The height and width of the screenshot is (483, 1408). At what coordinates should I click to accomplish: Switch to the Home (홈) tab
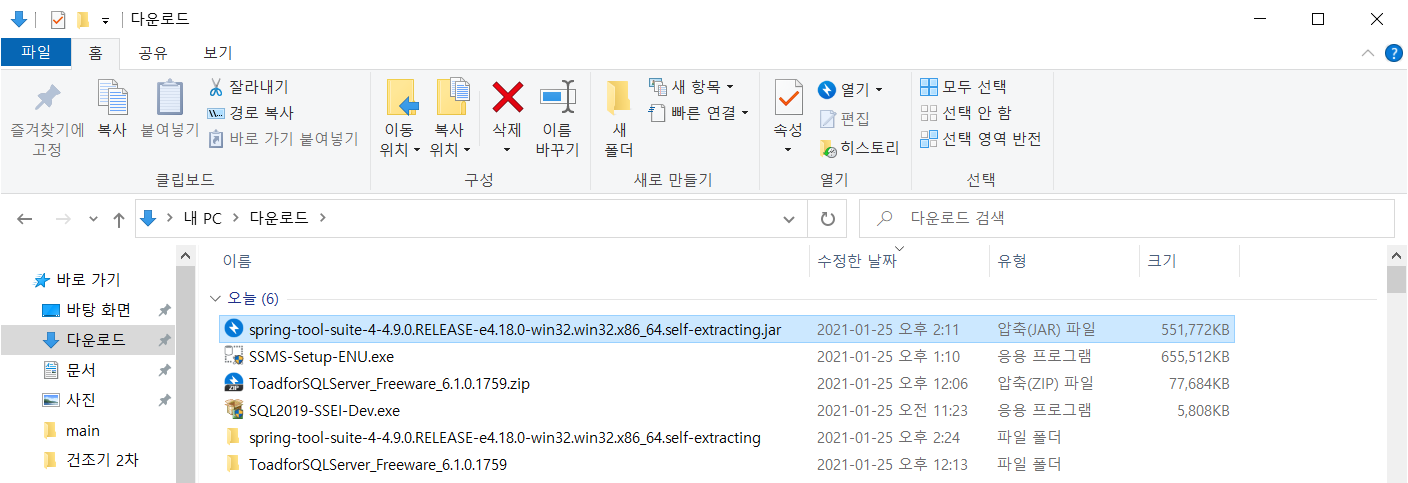point(95,53)
